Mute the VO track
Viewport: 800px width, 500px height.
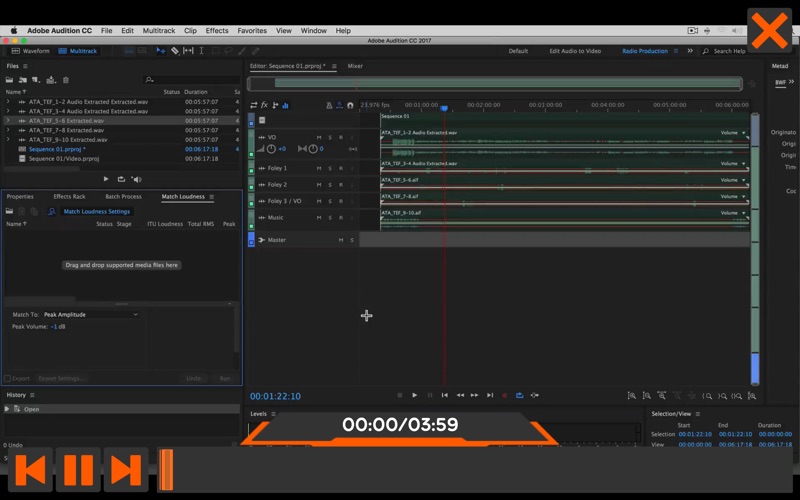pos(319,138)
